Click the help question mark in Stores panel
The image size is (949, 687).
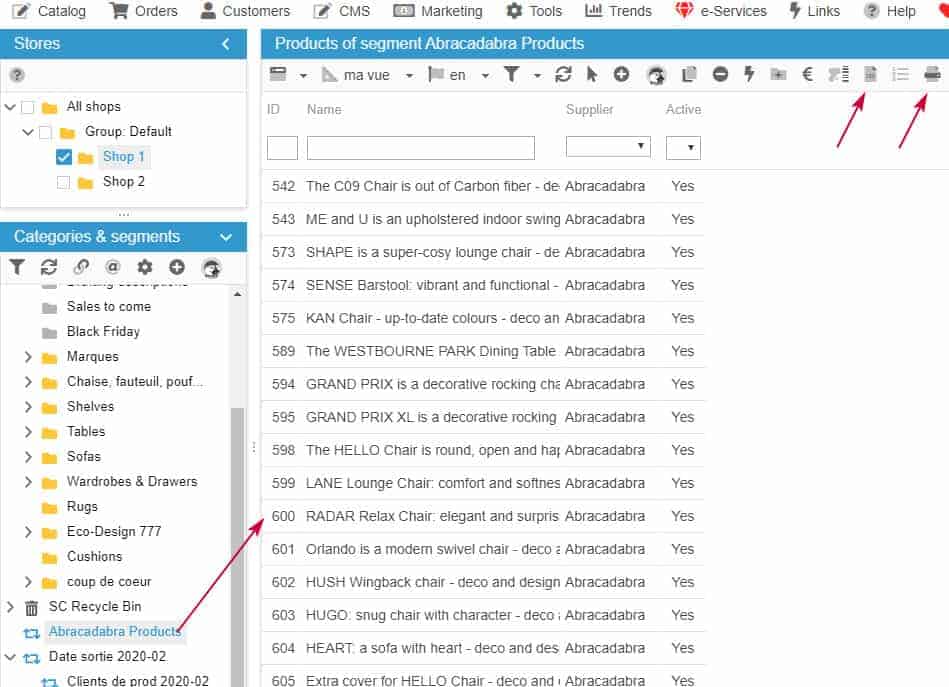tap(17, 76)
